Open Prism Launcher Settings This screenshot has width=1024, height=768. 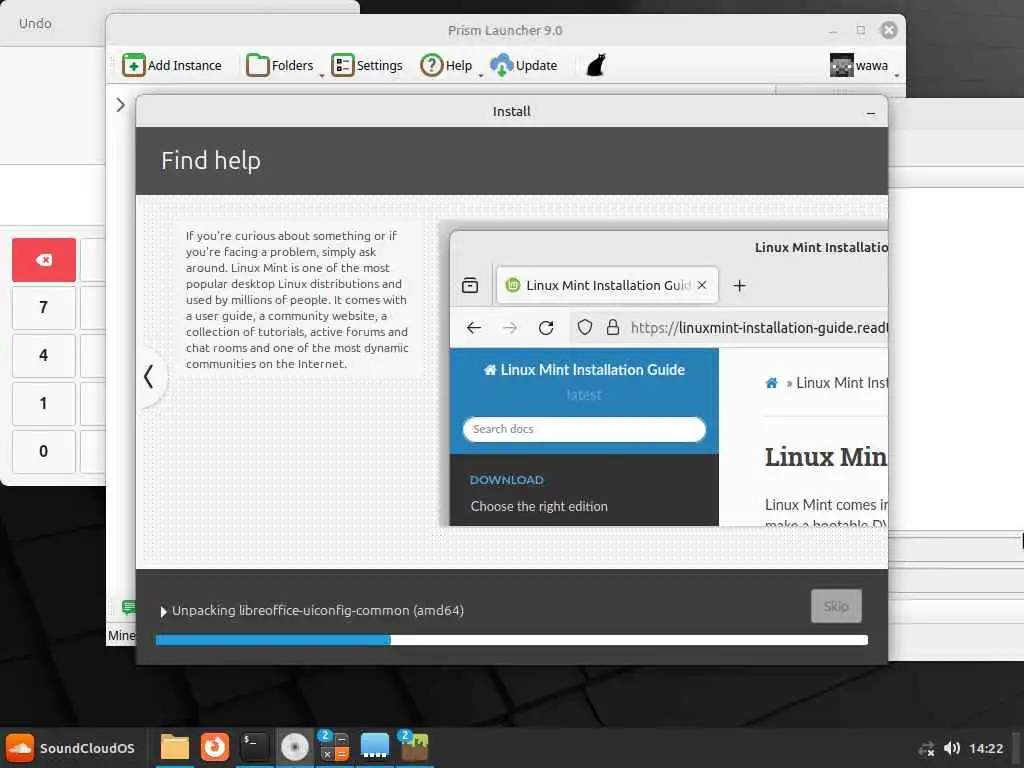click(x=367, y=65)
